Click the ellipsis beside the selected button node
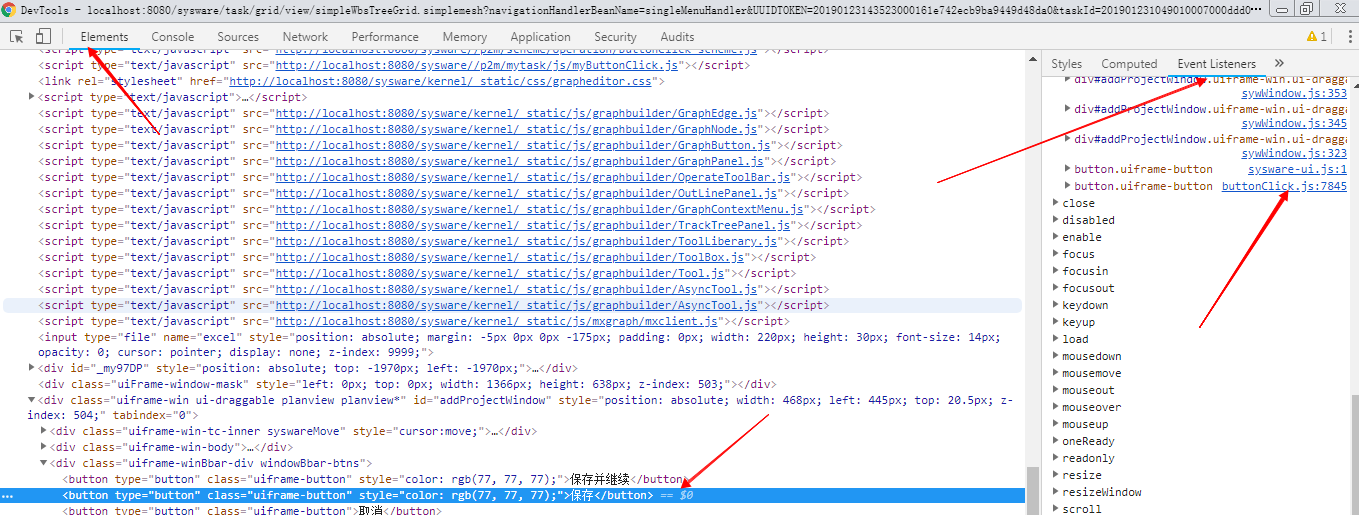The width and height of the screenshot is (1359, 515). 8,496
